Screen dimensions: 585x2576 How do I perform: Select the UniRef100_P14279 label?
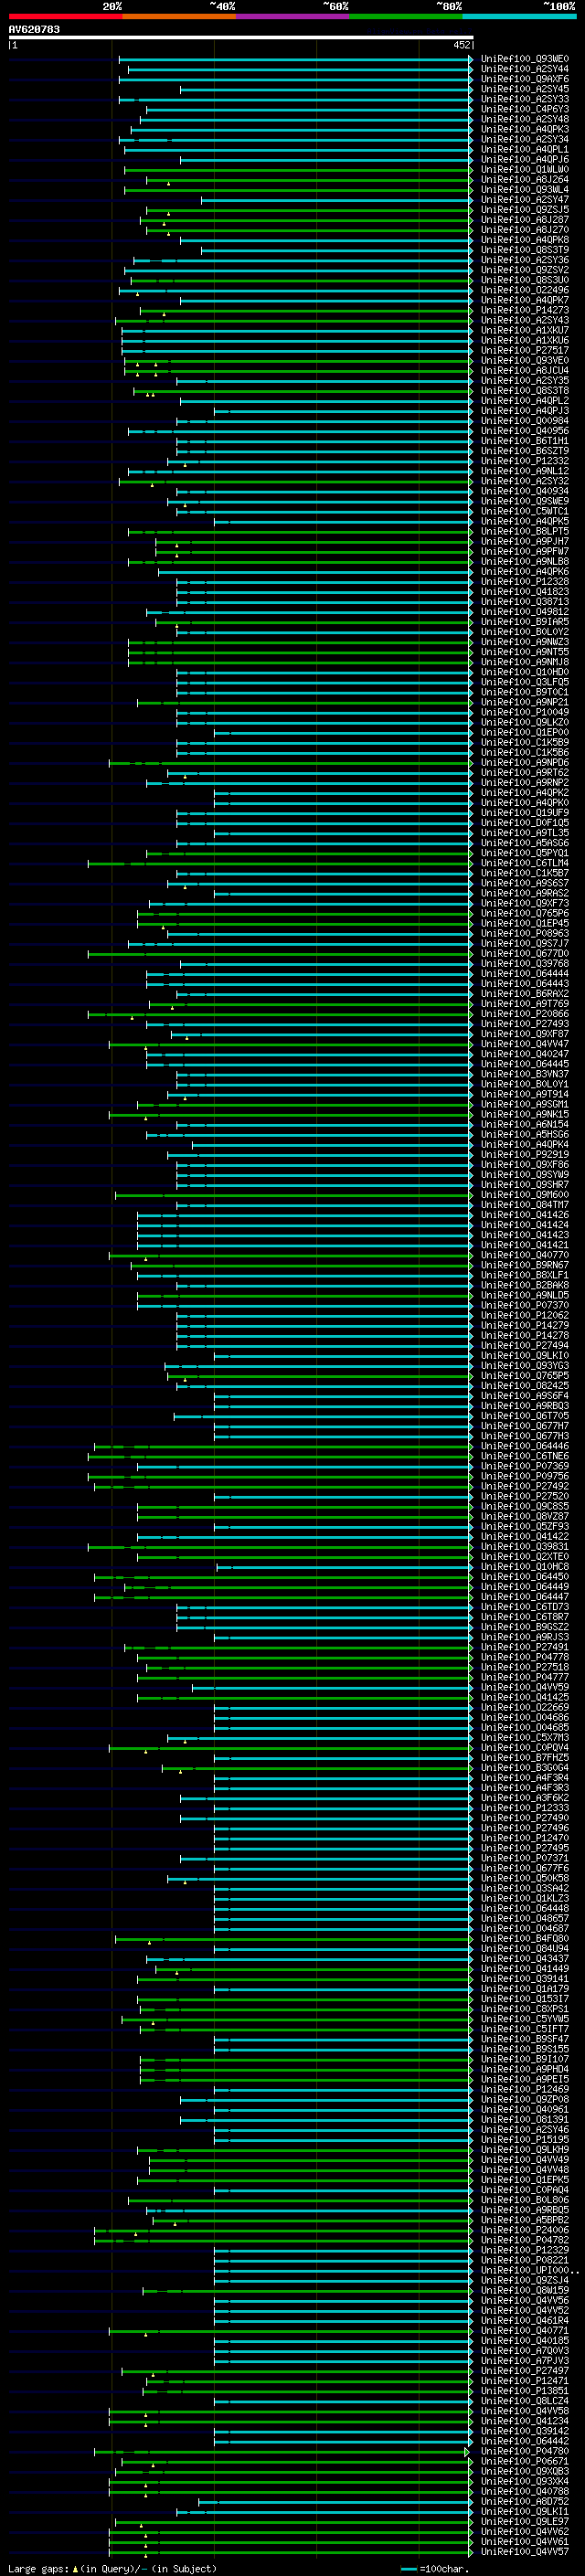pos(525,1325)
